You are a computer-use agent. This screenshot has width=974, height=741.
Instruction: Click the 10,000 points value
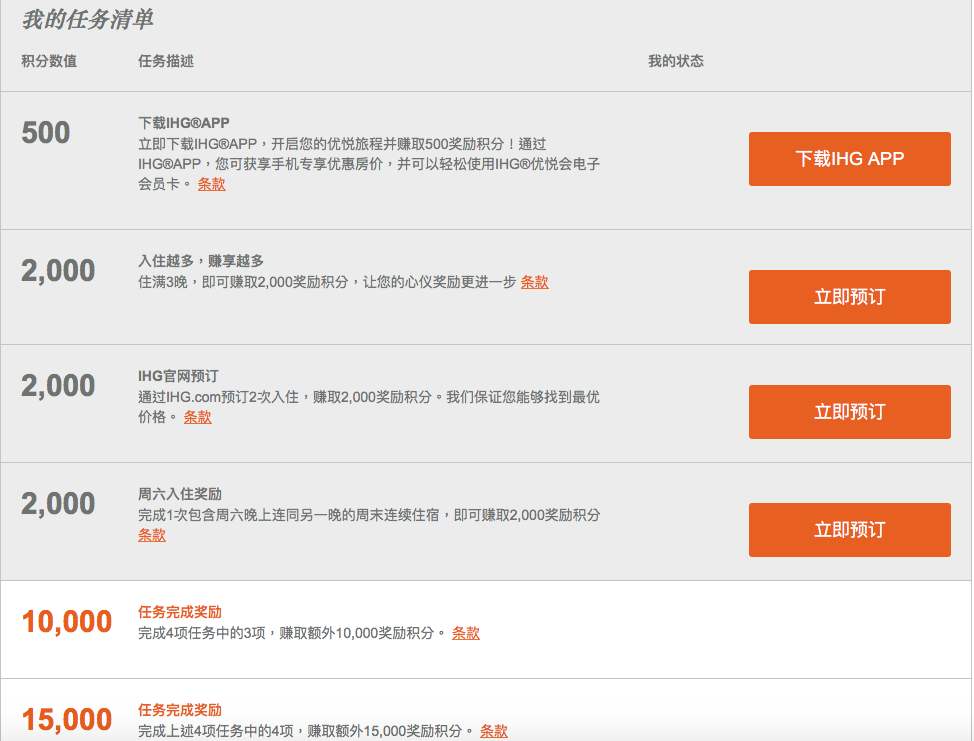67,622
